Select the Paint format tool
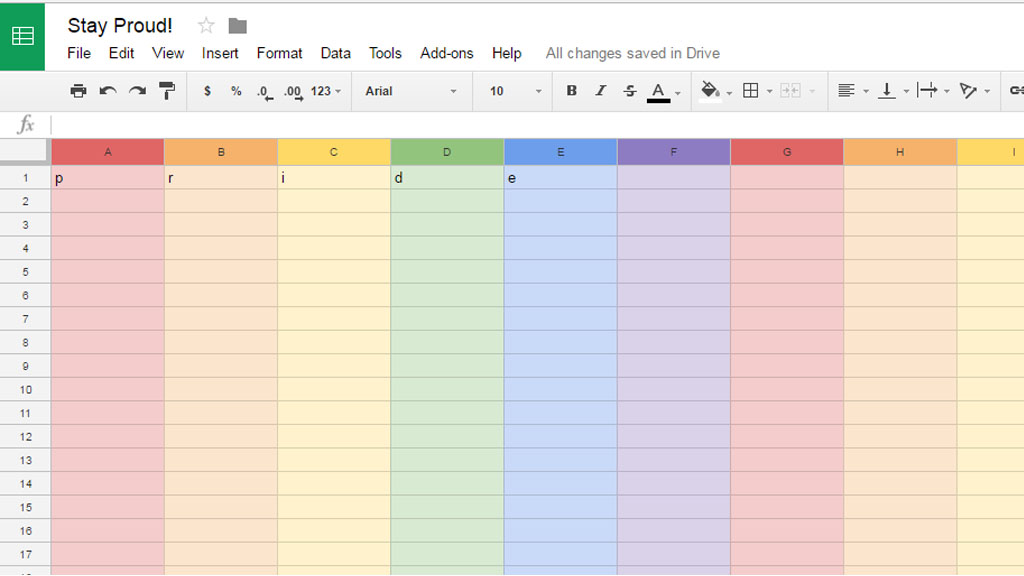Screen dimensions: 1024x576 [x=167, y=90]
